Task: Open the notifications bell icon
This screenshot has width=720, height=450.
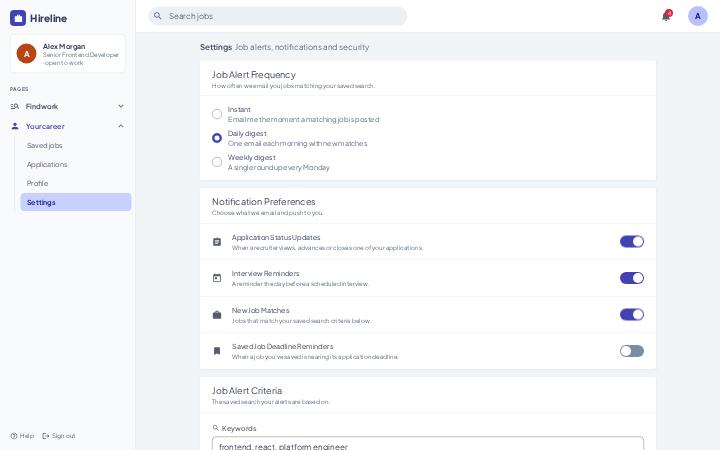Action: coord(666,16)
